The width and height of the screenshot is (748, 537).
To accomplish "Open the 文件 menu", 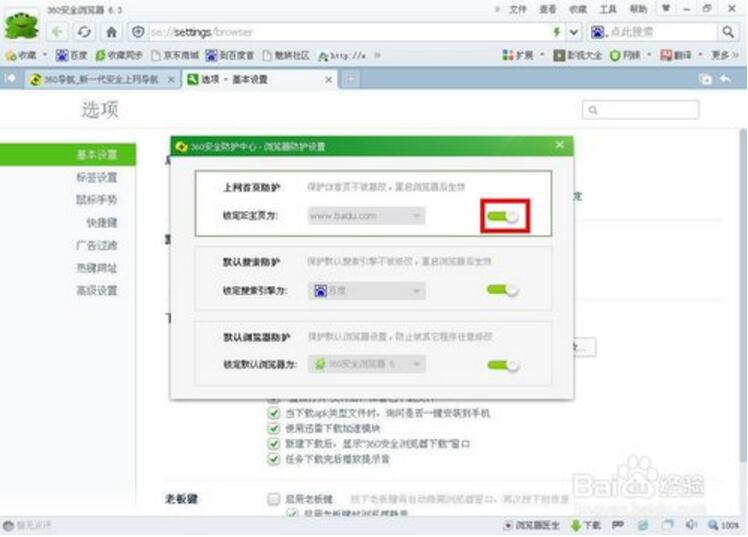I will click(518, 9).
